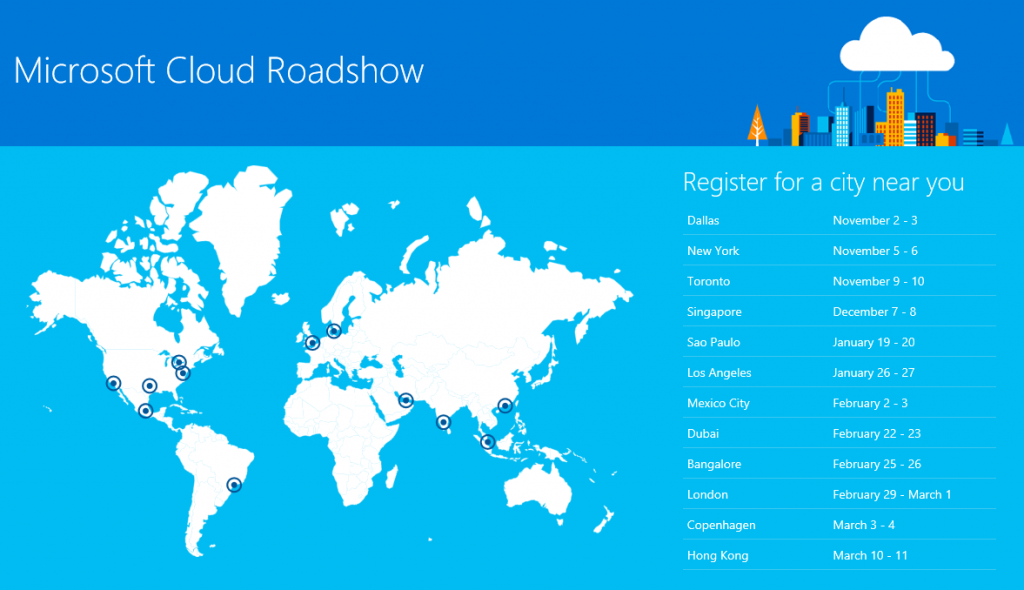Click the date "February 29 - March 1"
Image resolution: width=1024 pixels, height=590 pixels.
click(892, 495)
